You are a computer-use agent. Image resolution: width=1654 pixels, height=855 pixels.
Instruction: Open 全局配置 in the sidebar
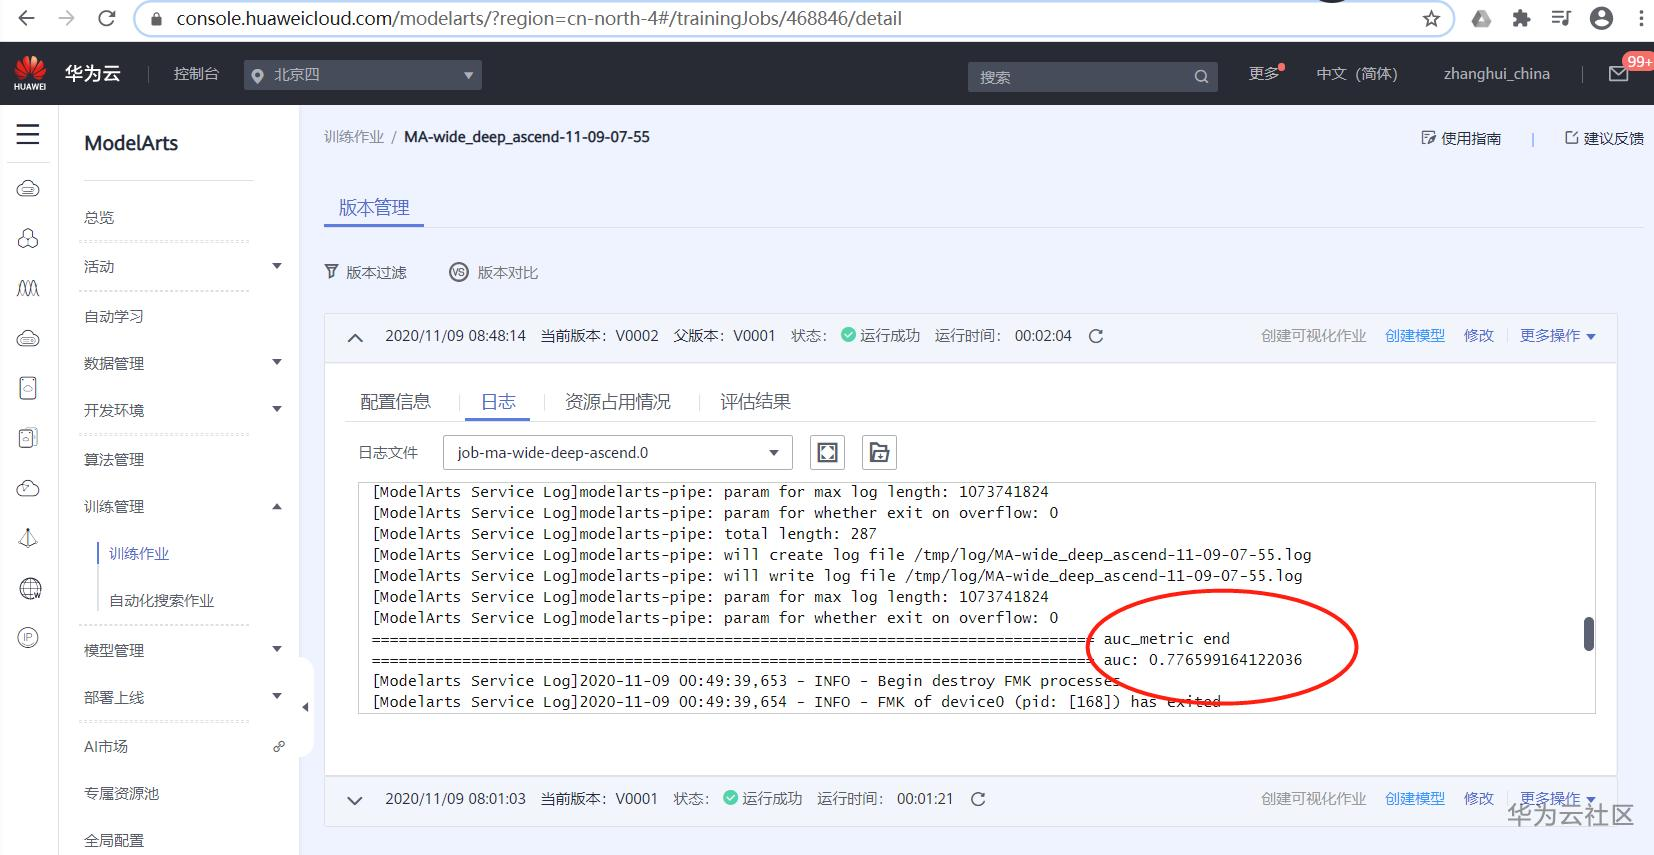[114, 840]
